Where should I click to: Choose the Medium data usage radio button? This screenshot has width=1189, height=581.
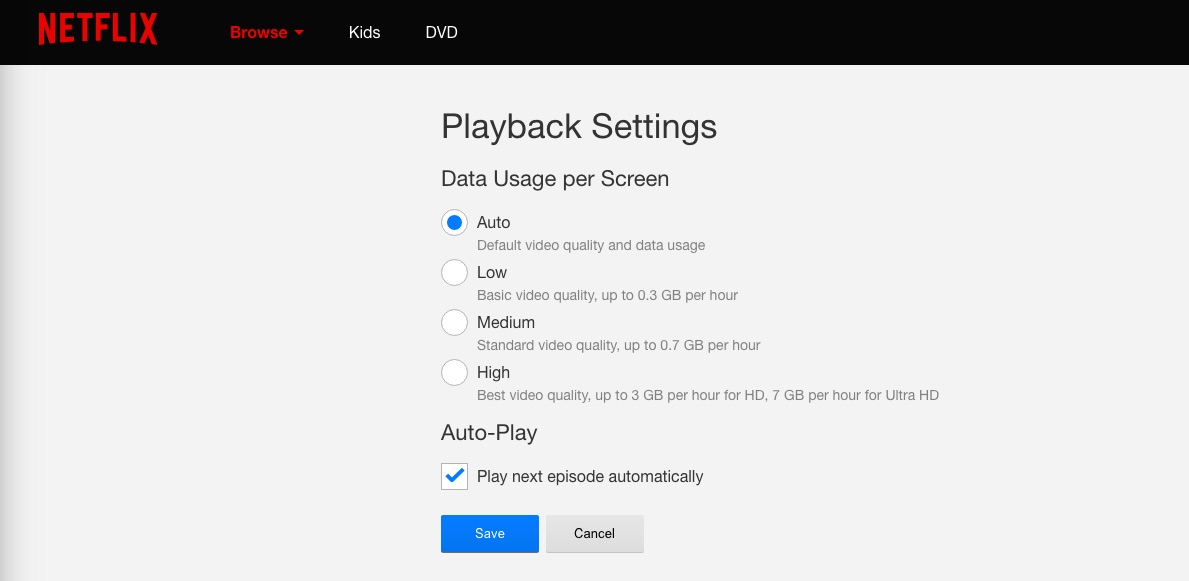(x=455, y=322)
